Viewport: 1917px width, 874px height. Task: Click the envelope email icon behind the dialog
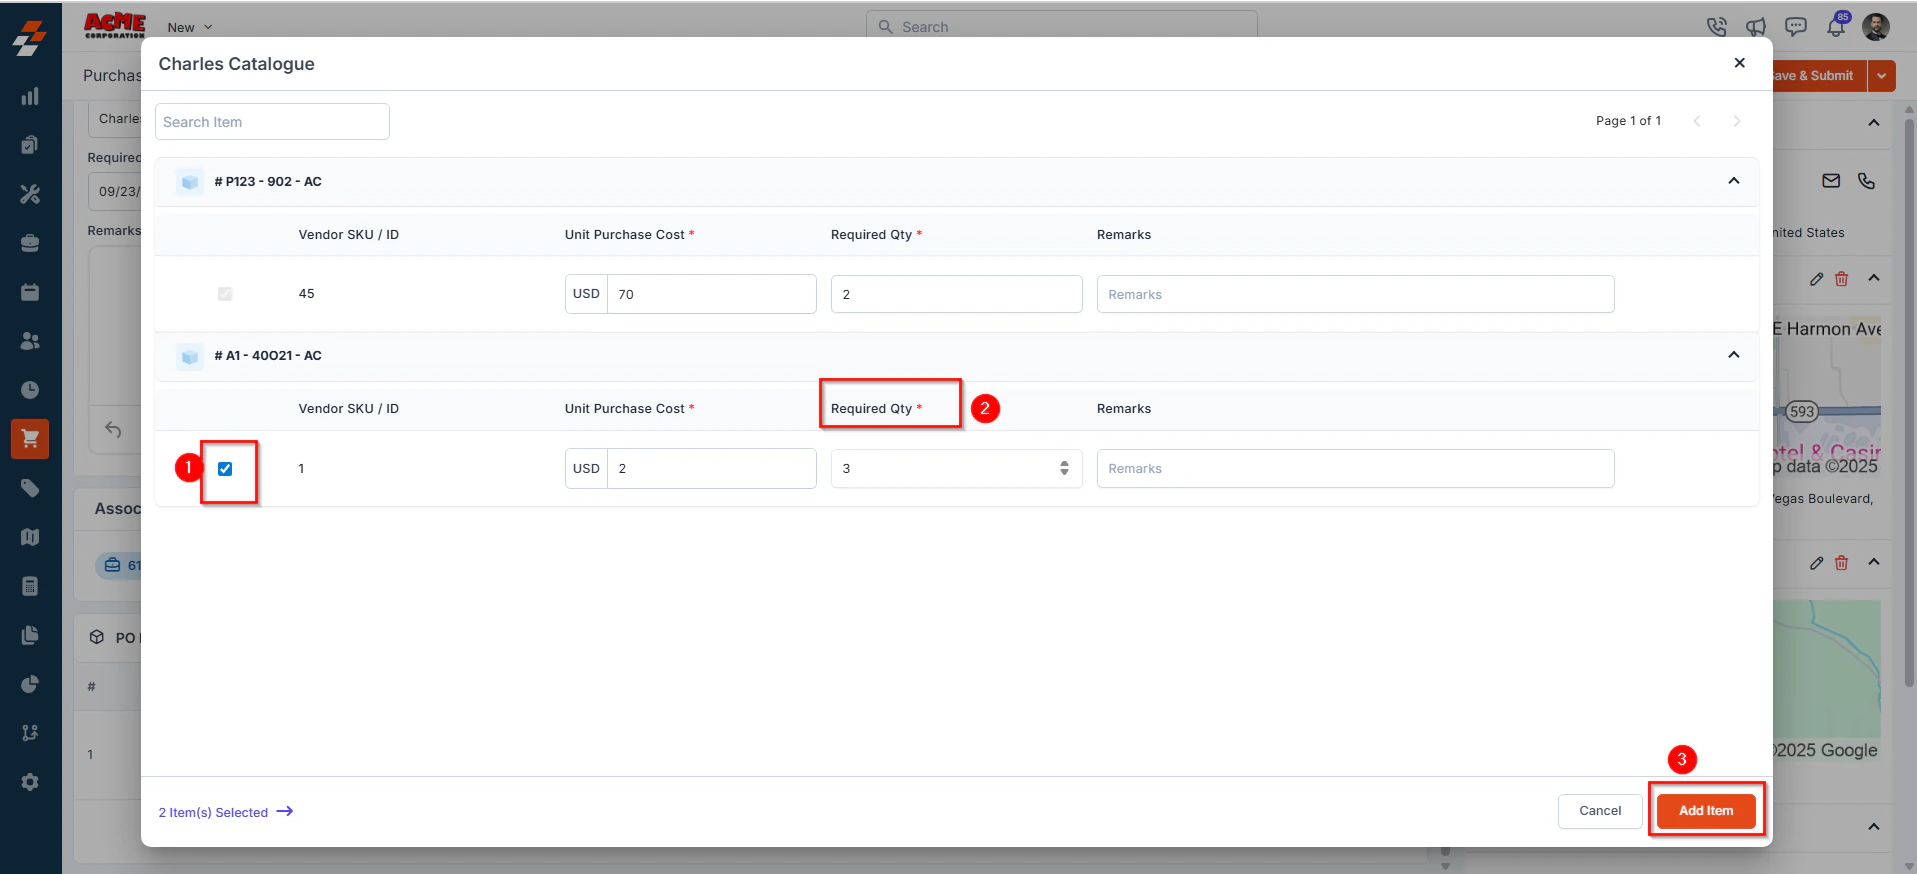(x=1831, y=181)
